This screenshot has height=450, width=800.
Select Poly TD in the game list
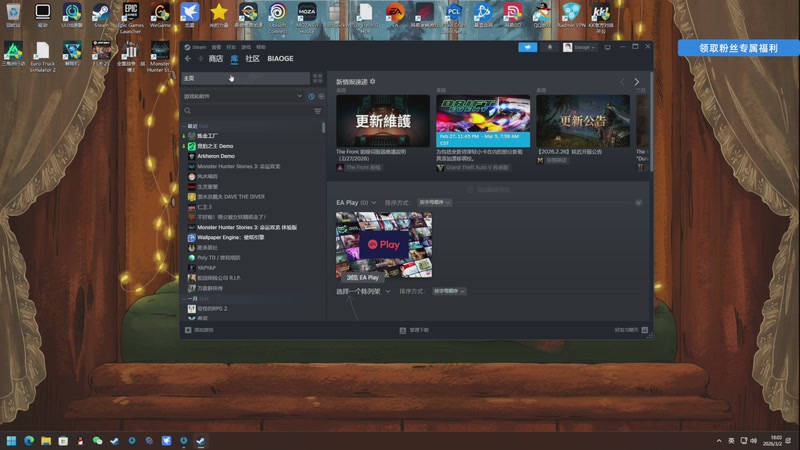[x=218, y=258]
